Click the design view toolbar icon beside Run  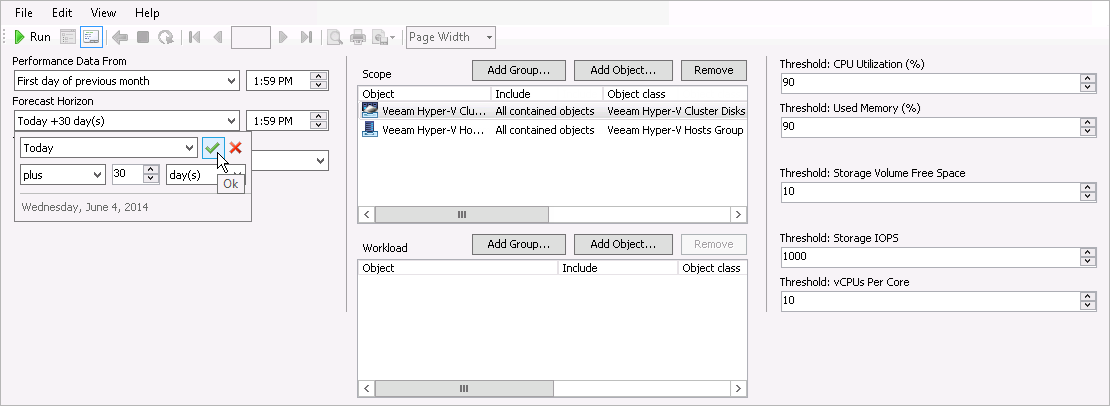pos(68,37)
